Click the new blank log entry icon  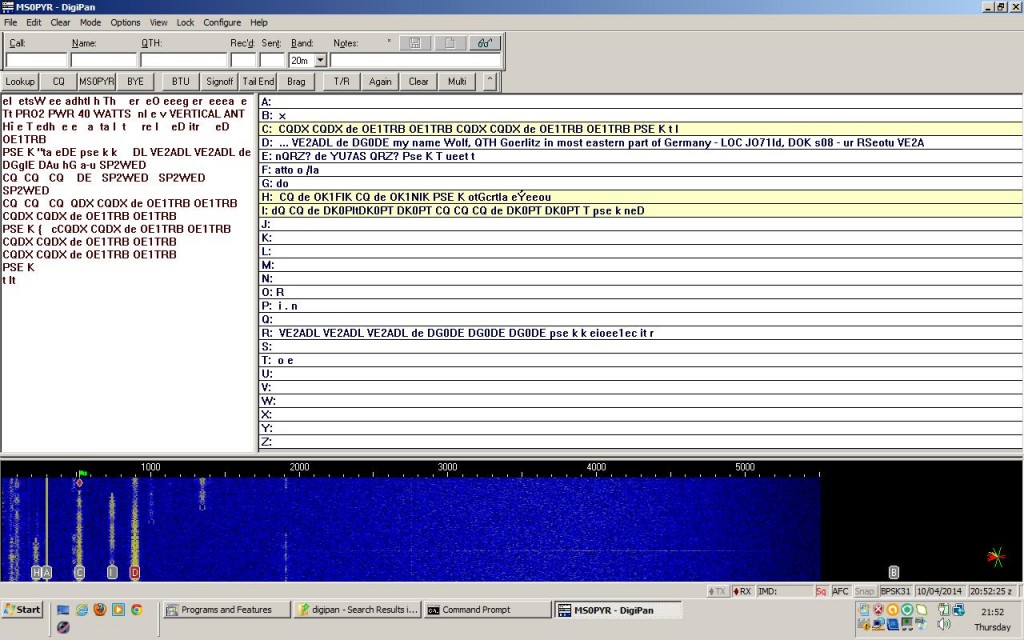click(450, 43)
